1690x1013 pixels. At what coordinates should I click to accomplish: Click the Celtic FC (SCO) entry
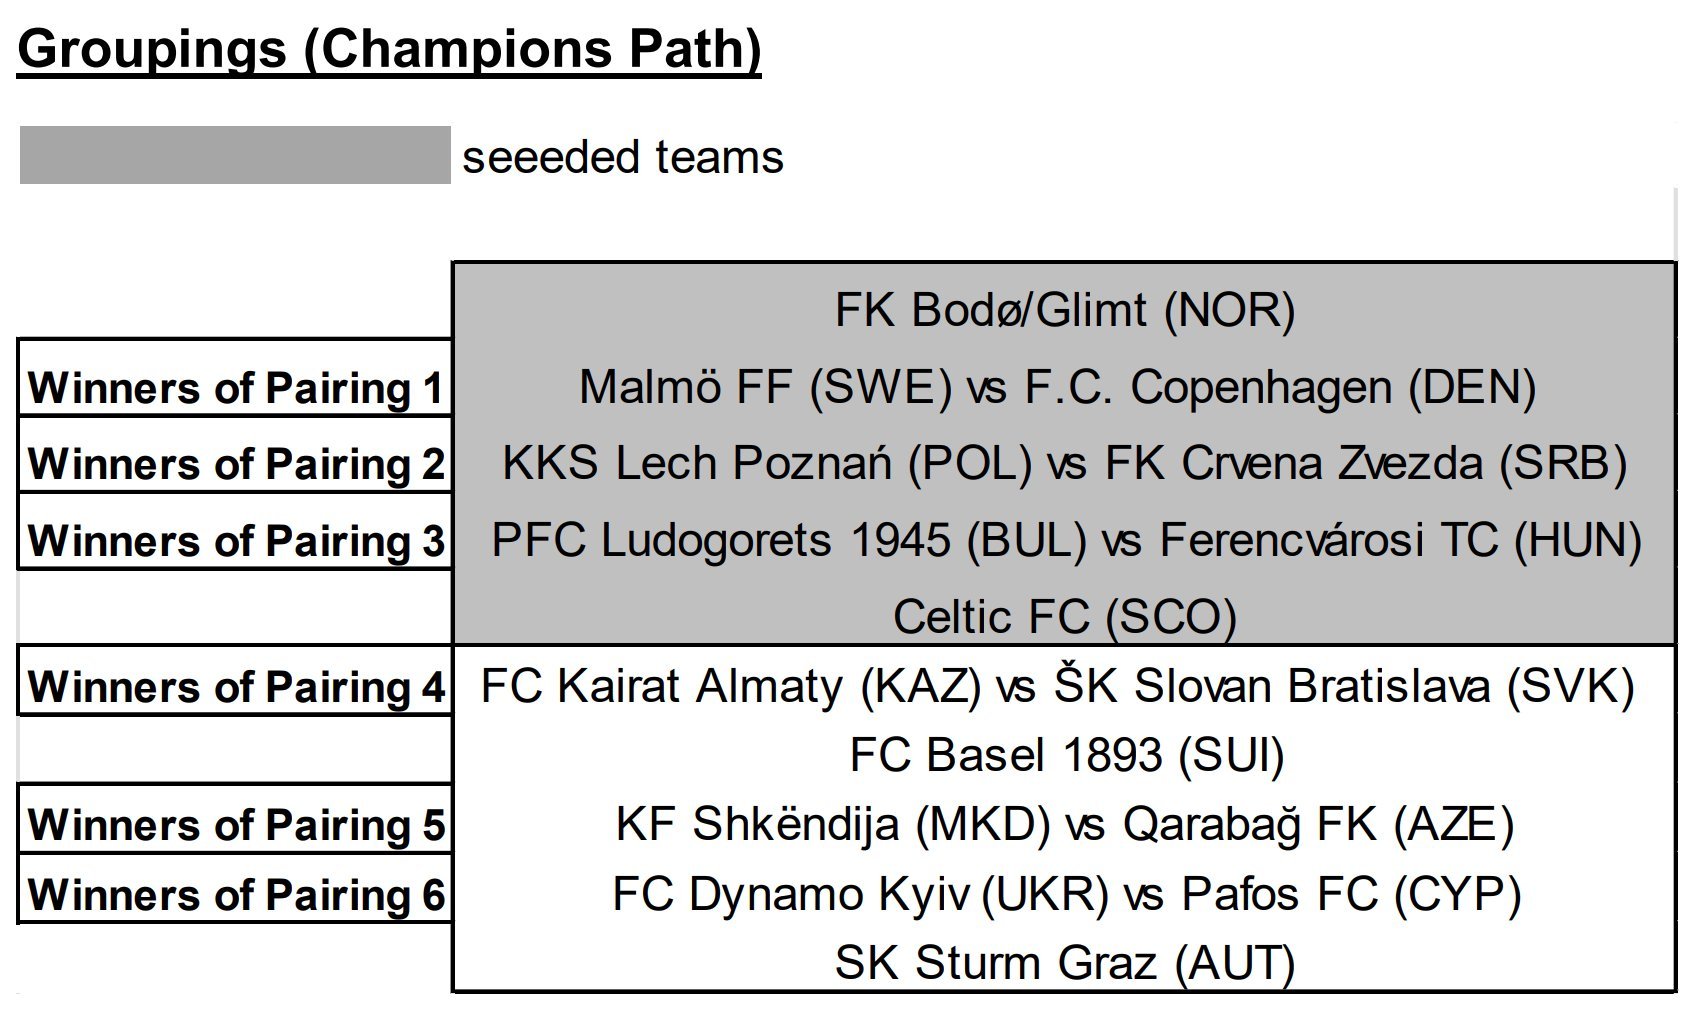coord(1065,616)
